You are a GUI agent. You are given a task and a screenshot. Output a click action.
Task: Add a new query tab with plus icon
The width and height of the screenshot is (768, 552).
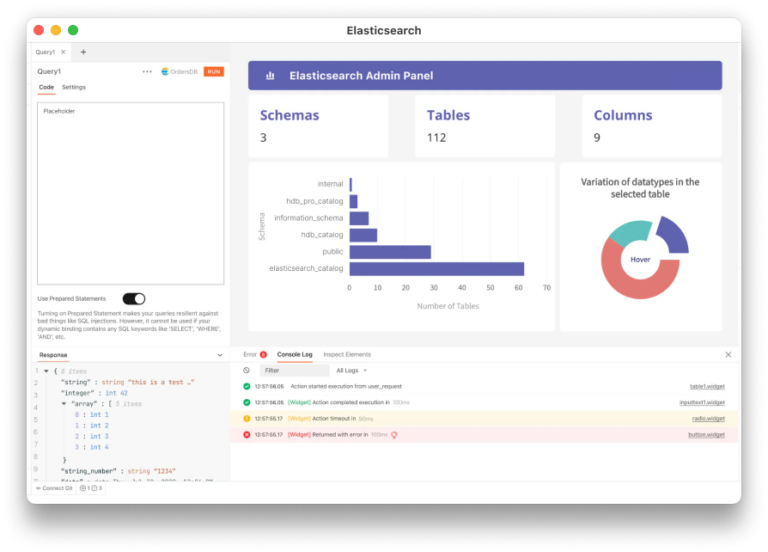[83, 52]
